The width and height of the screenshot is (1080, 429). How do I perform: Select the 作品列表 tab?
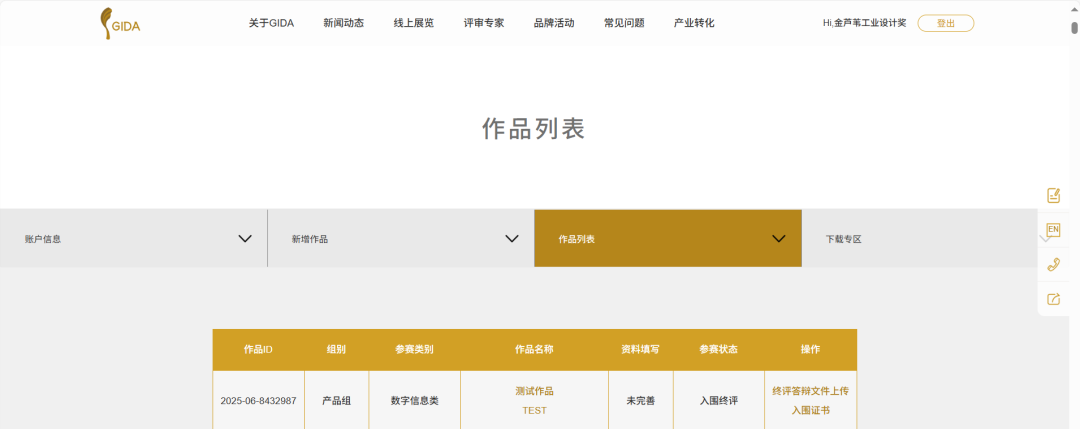point(668,238)
